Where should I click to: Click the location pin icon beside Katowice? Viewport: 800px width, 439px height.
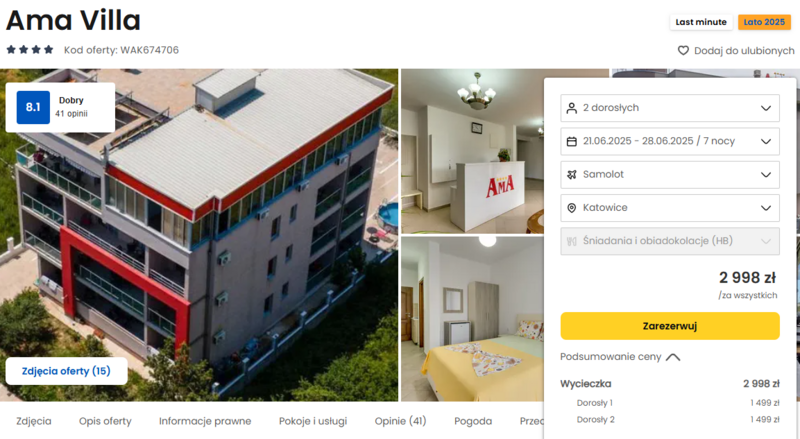click(x=571, y=208)
